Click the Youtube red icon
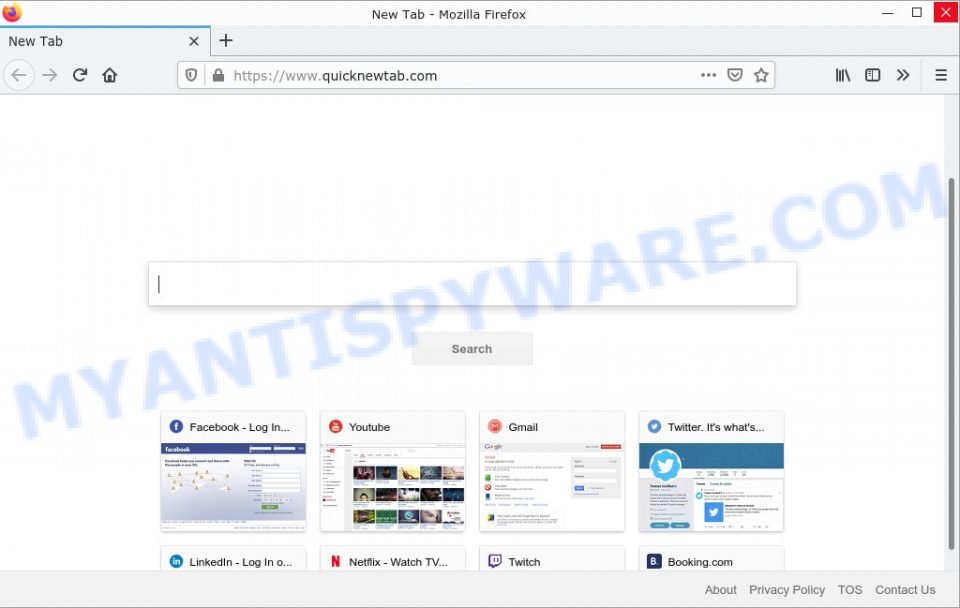 pyautogui.click(x=336, y=427)
